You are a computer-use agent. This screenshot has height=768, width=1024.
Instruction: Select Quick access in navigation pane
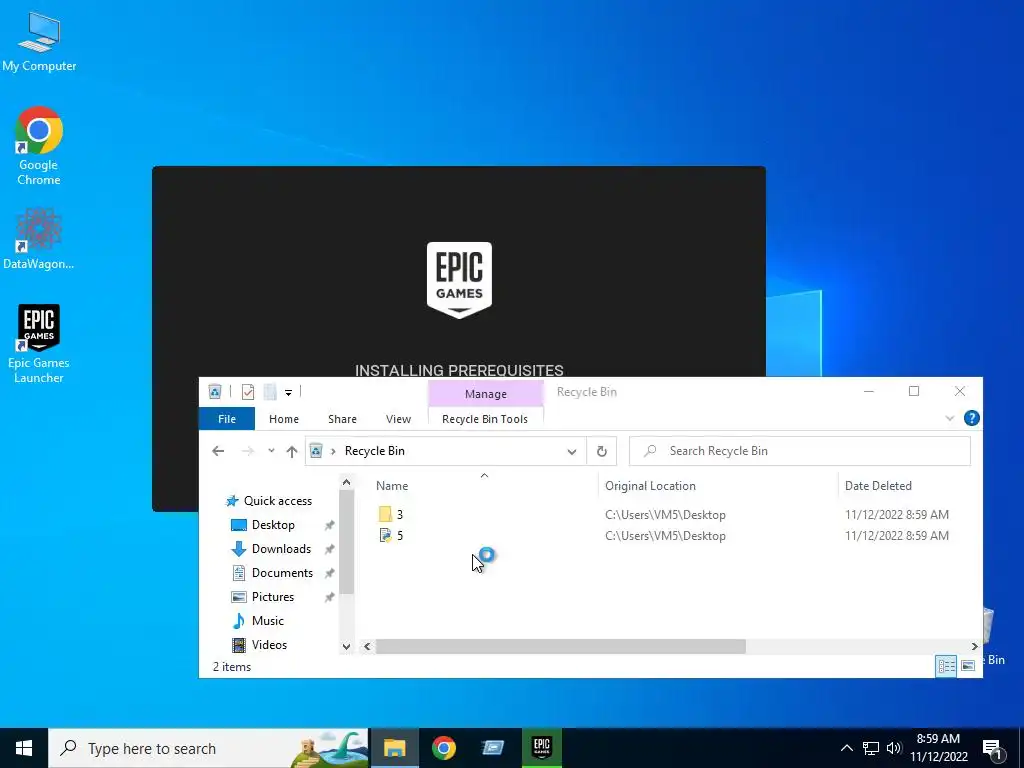click(269, 501)
